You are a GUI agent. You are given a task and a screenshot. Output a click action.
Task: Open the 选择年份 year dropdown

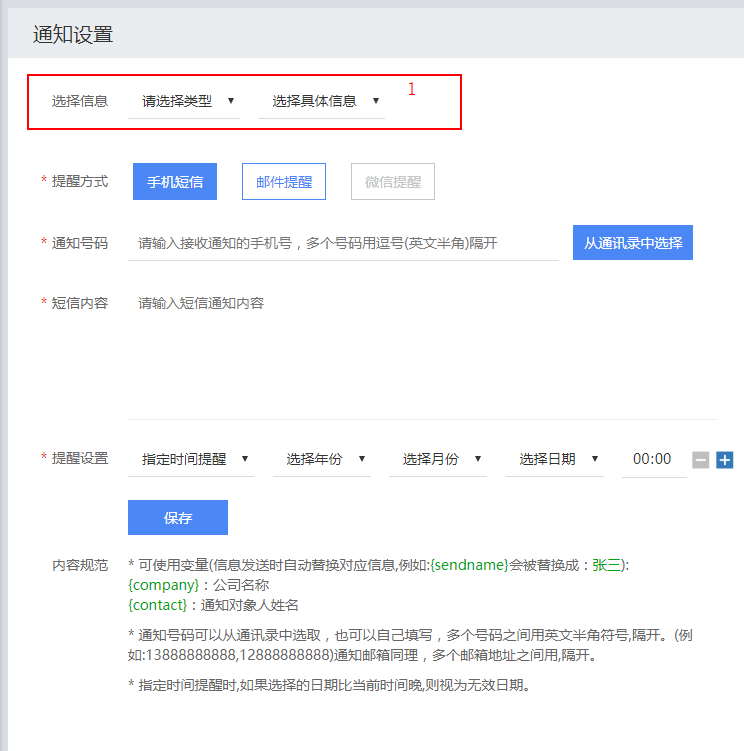(322, 459)
